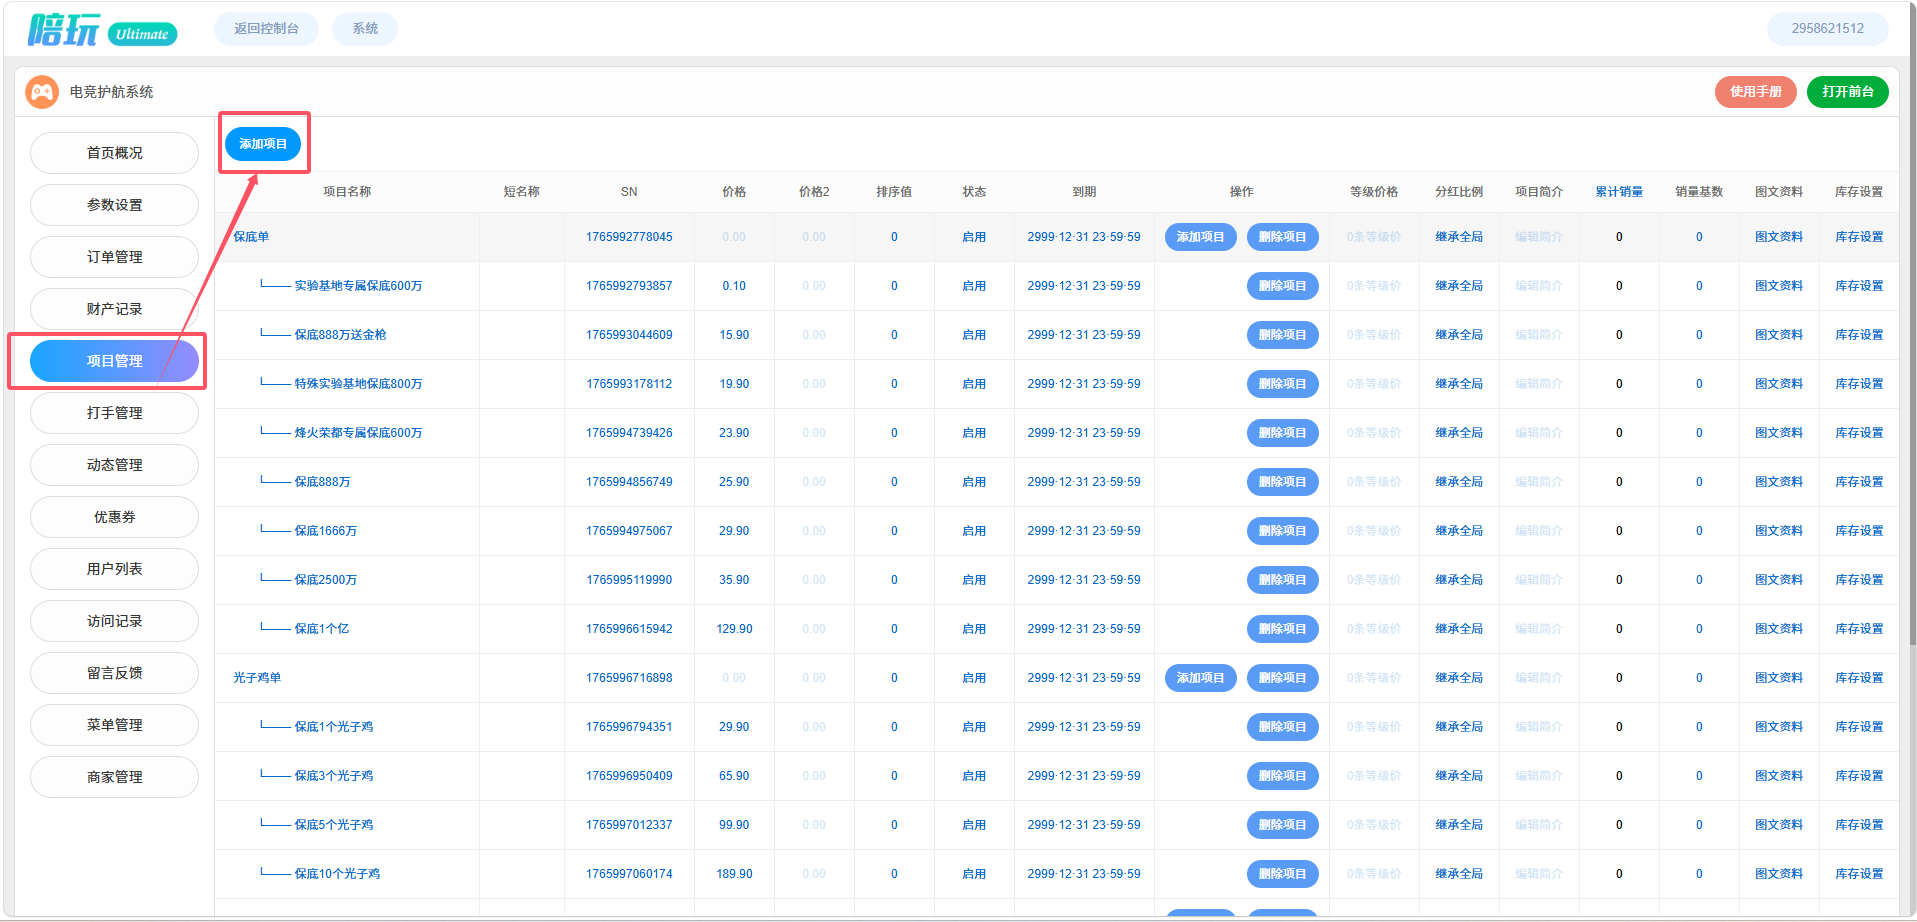
Task: Open the 使用手册 manual
Action: click(1755, 92)
